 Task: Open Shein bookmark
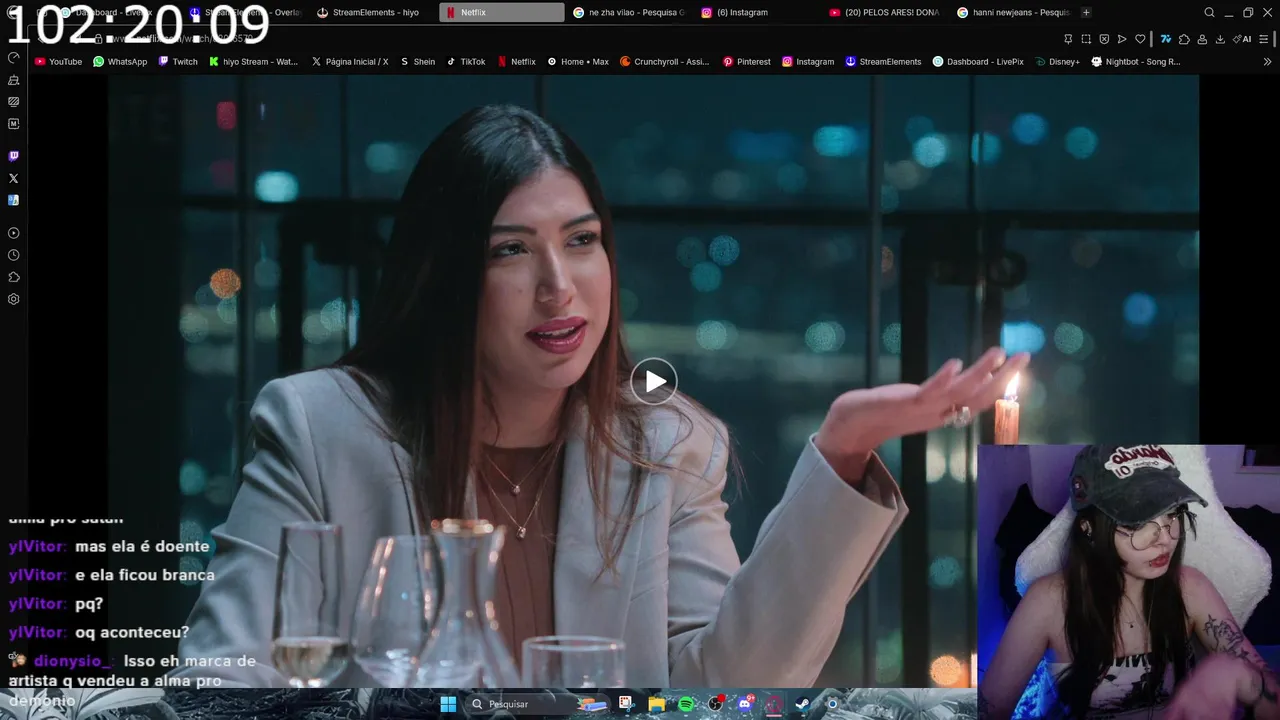417,61
